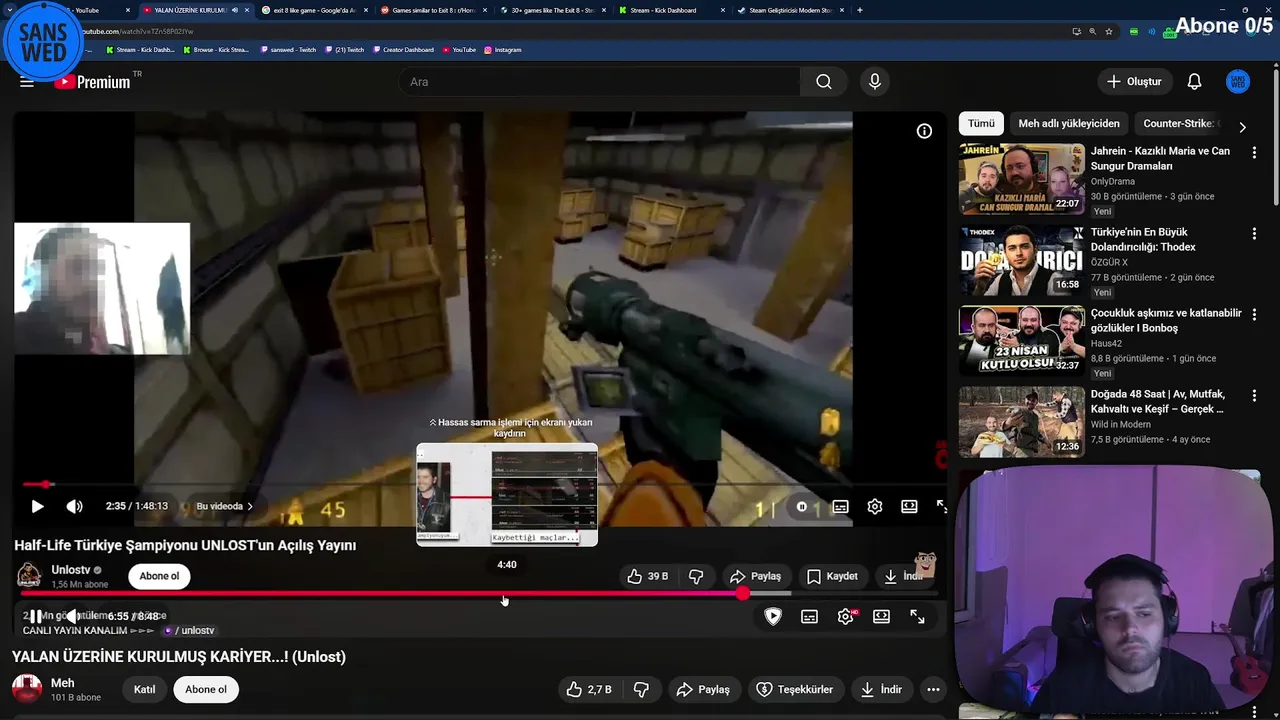1280x720 pixels.
Task: Mute the main player volume
Action: tap(72, 617)
